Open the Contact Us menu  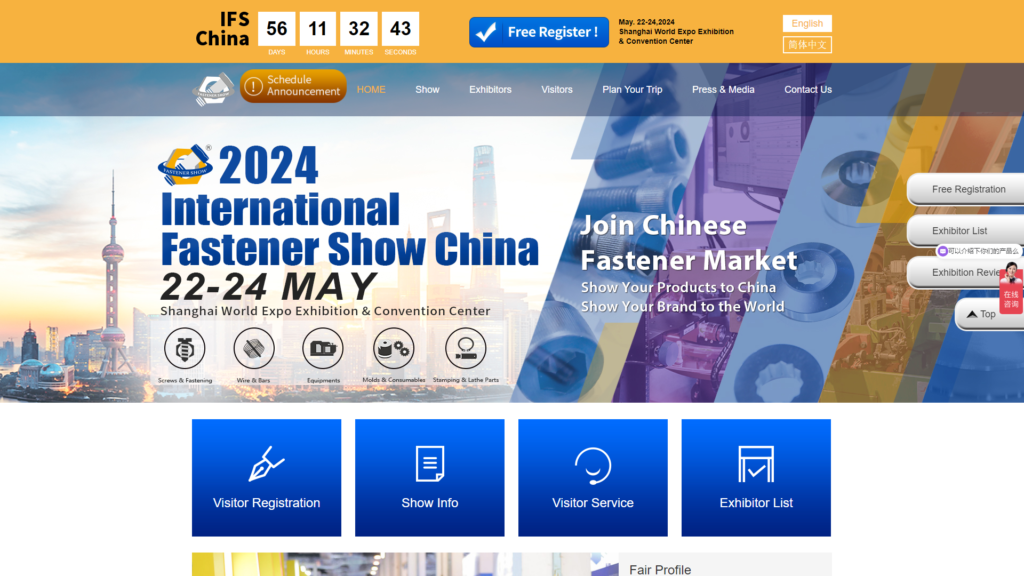point(808,89)
